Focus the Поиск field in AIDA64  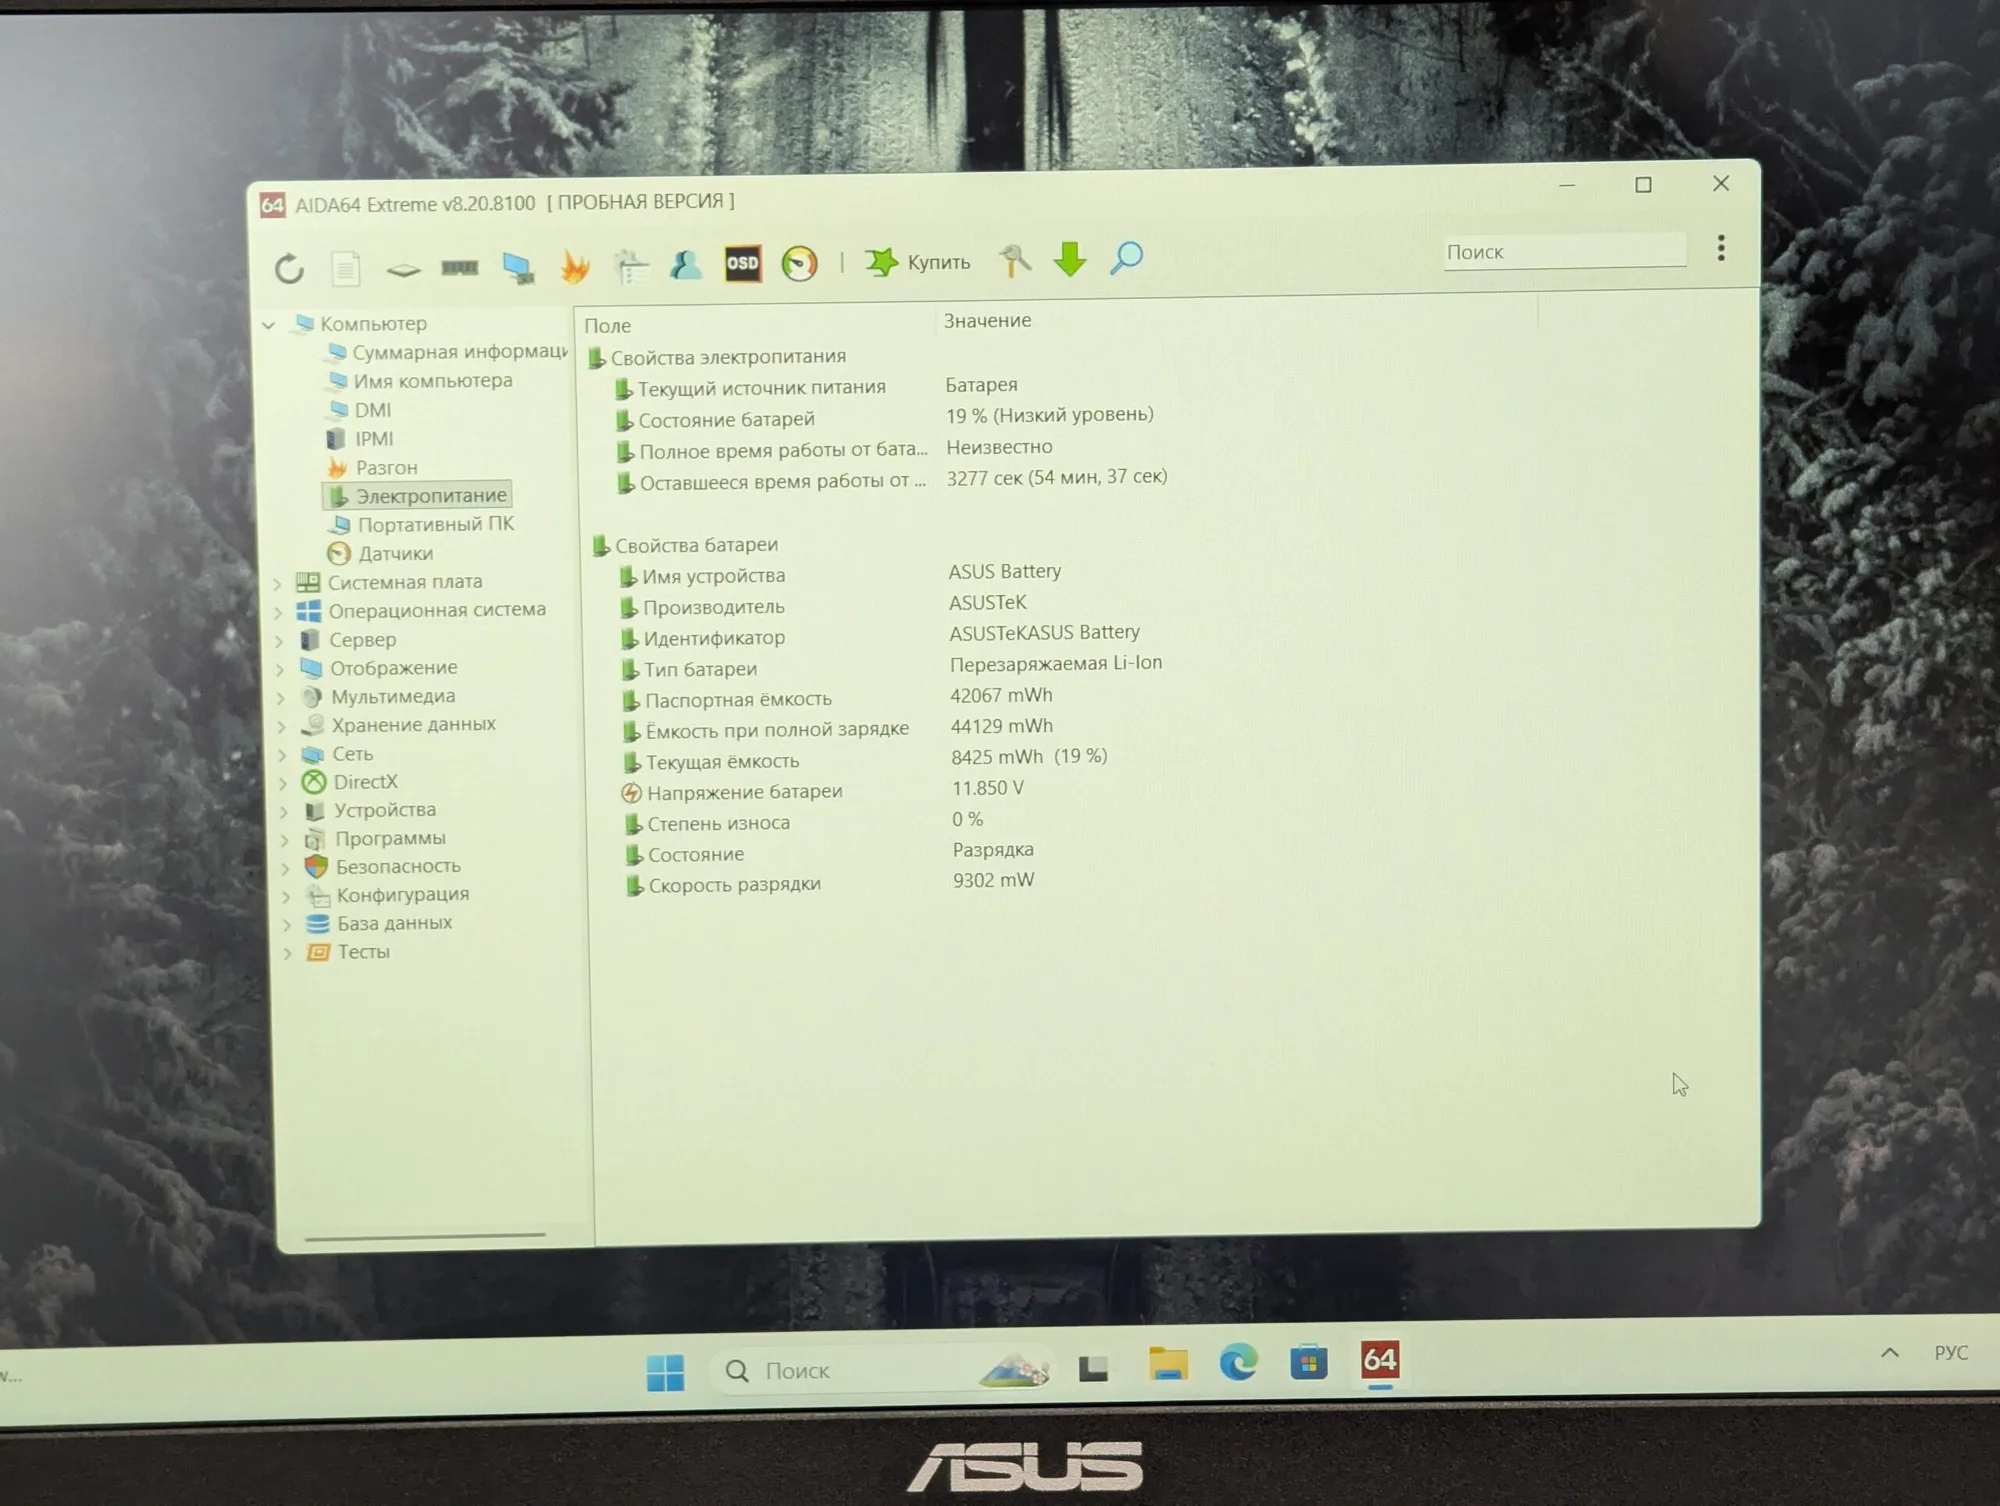[x=1564, y=251]
